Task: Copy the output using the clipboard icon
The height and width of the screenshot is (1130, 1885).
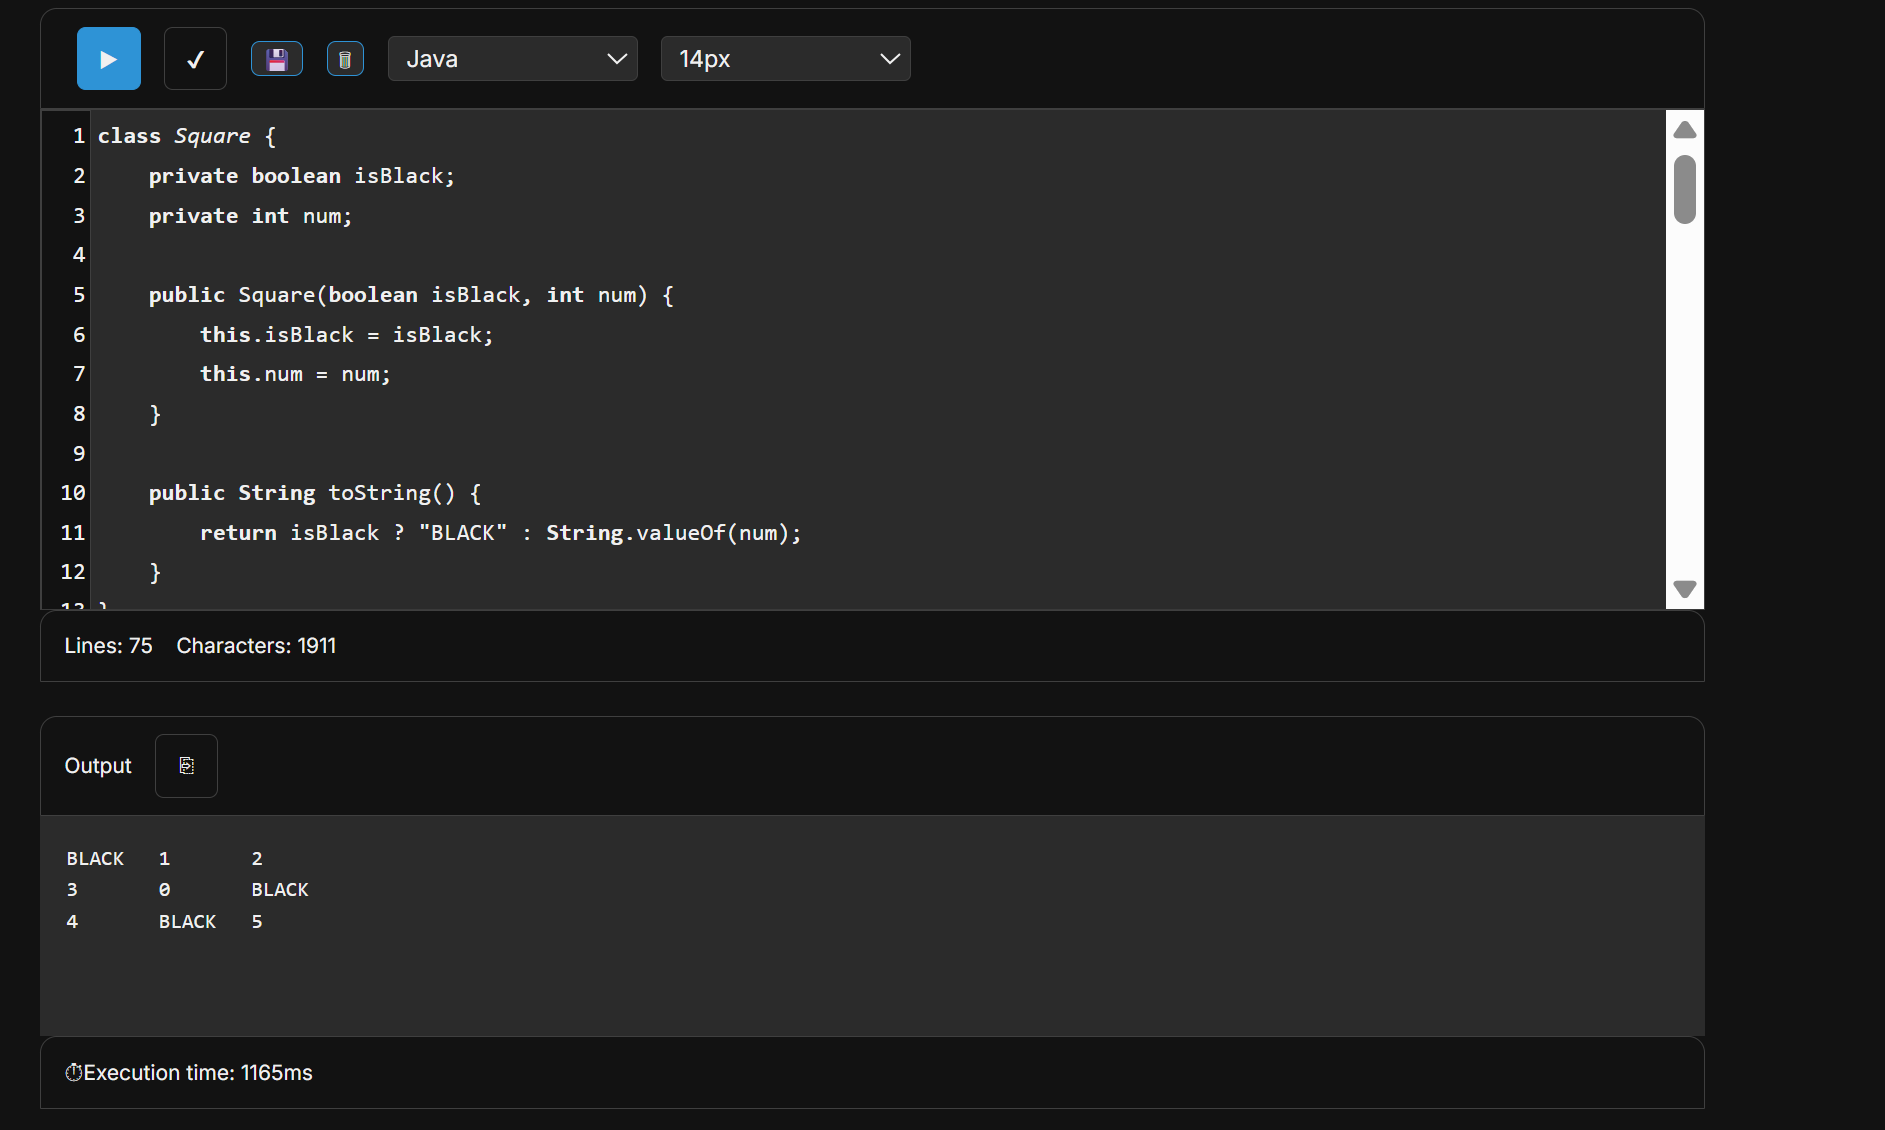Action: click(x=186, y=766)
